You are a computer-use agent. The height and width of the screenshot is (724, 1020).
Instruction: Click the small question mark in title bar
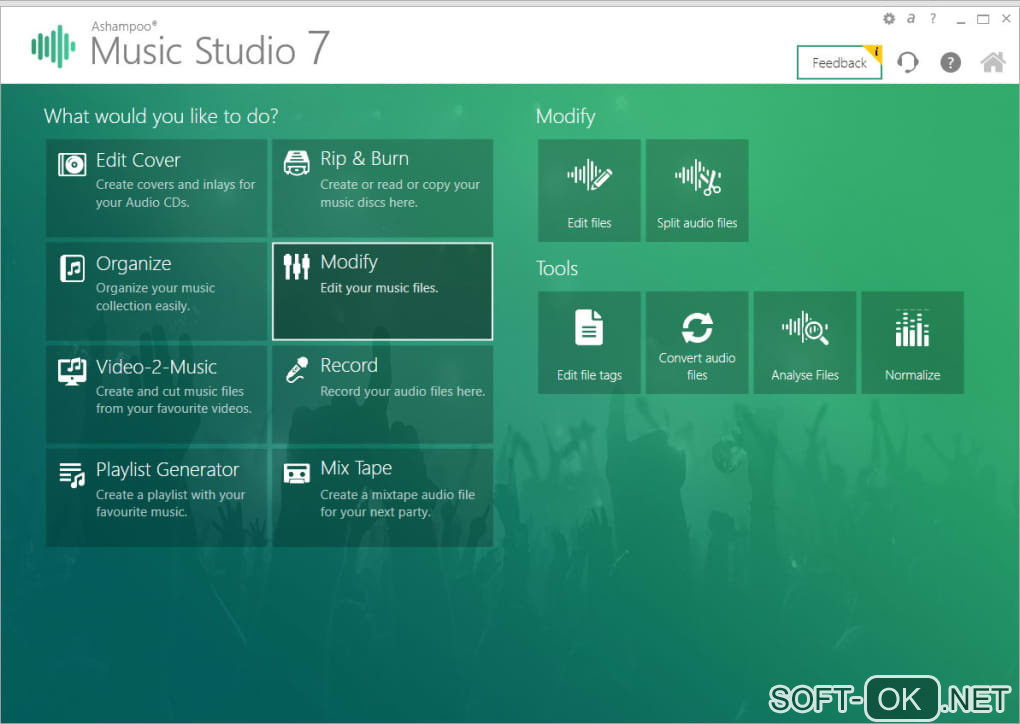point(933,19)
